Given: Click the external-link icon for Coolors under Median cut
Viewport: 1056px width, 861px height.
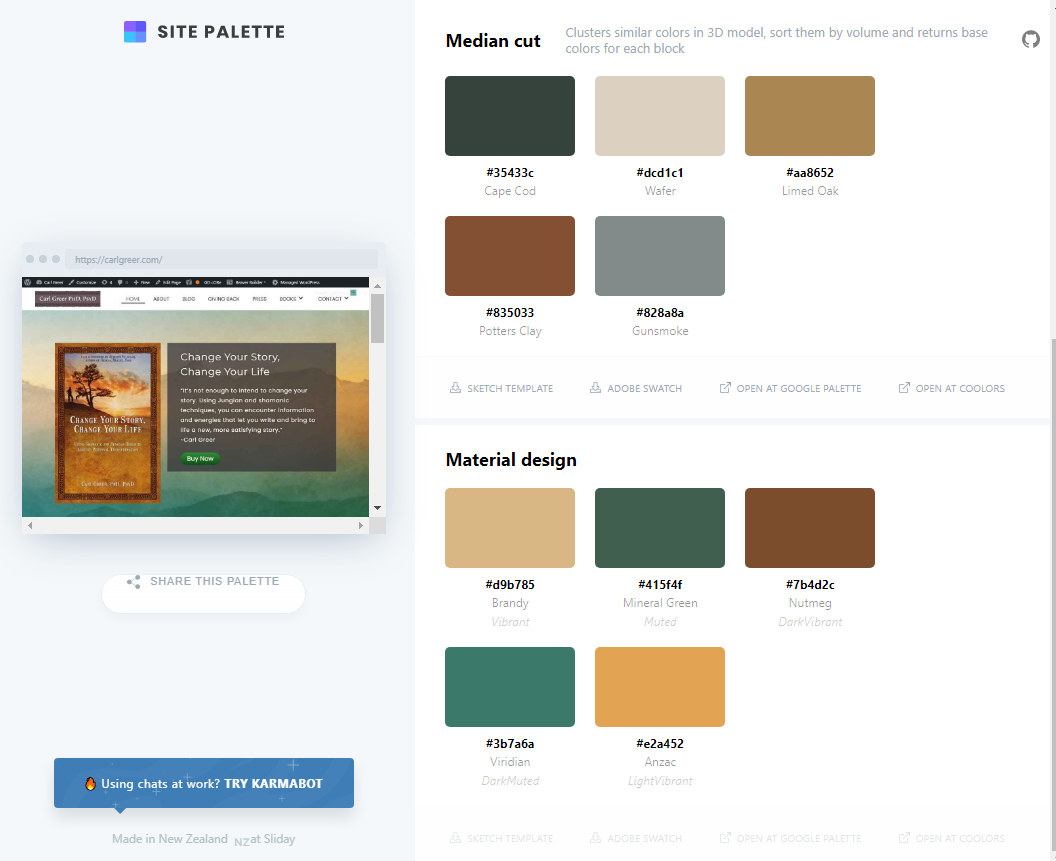Looking at the screenshot, I should pyautogui.click(x=904, y=388).
